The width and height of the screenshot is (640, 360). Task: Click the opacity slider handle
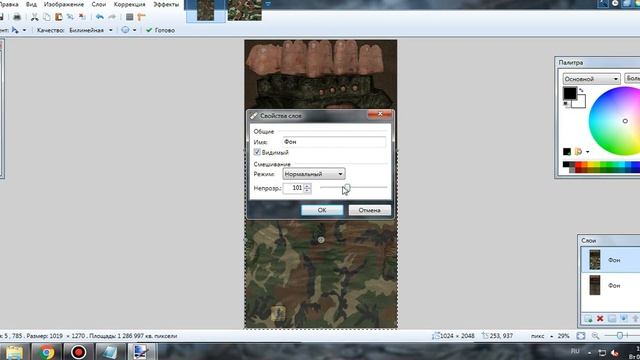[347, 187]
